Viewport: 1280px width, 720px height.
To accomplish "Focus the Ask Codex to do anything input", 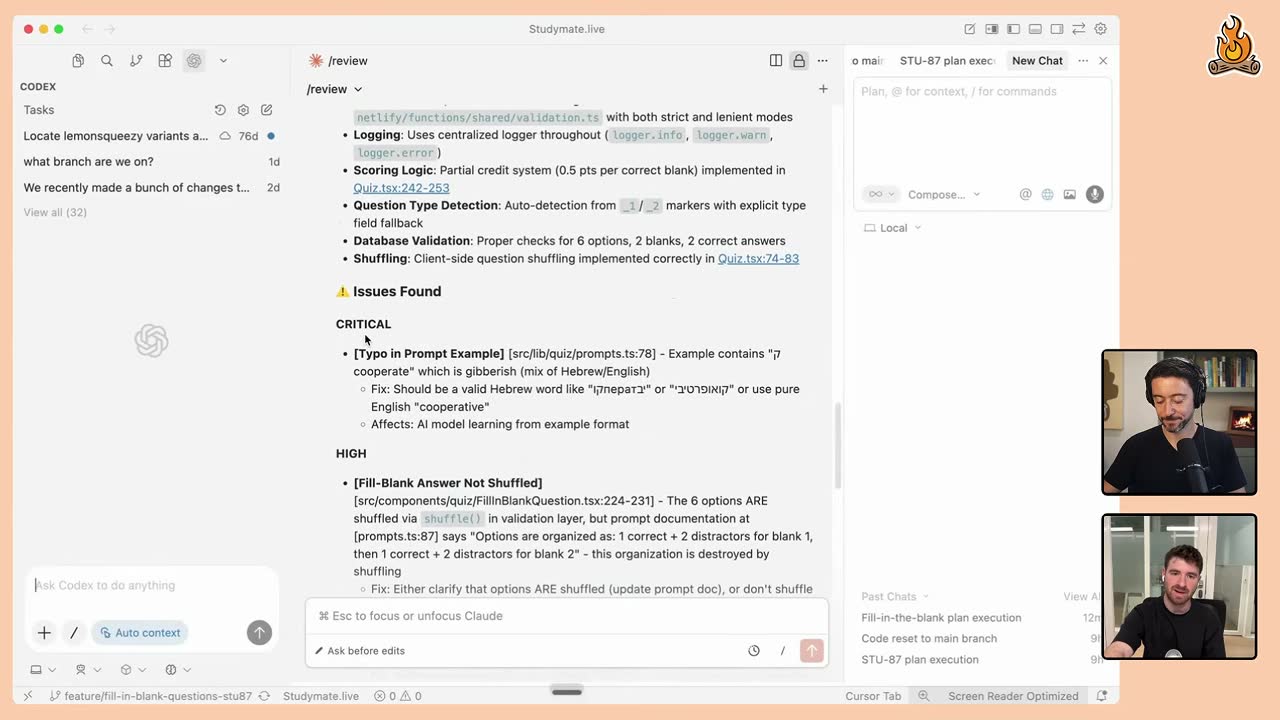I will (150, 586).
